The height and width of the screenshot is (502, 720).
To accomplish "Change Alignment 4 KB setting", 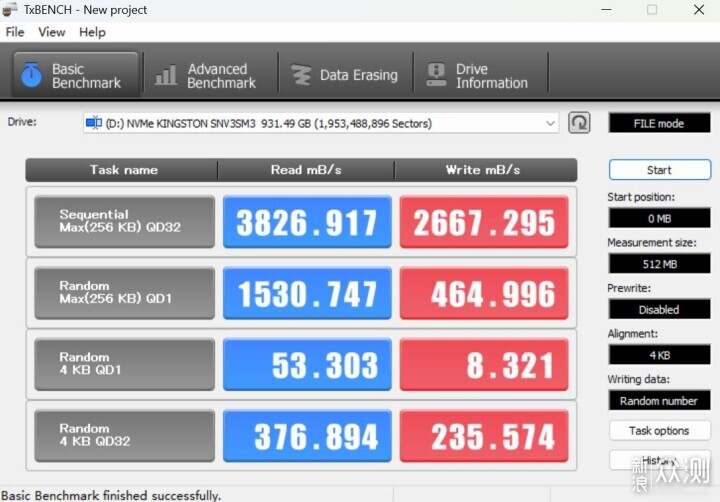I will (659, 355).
